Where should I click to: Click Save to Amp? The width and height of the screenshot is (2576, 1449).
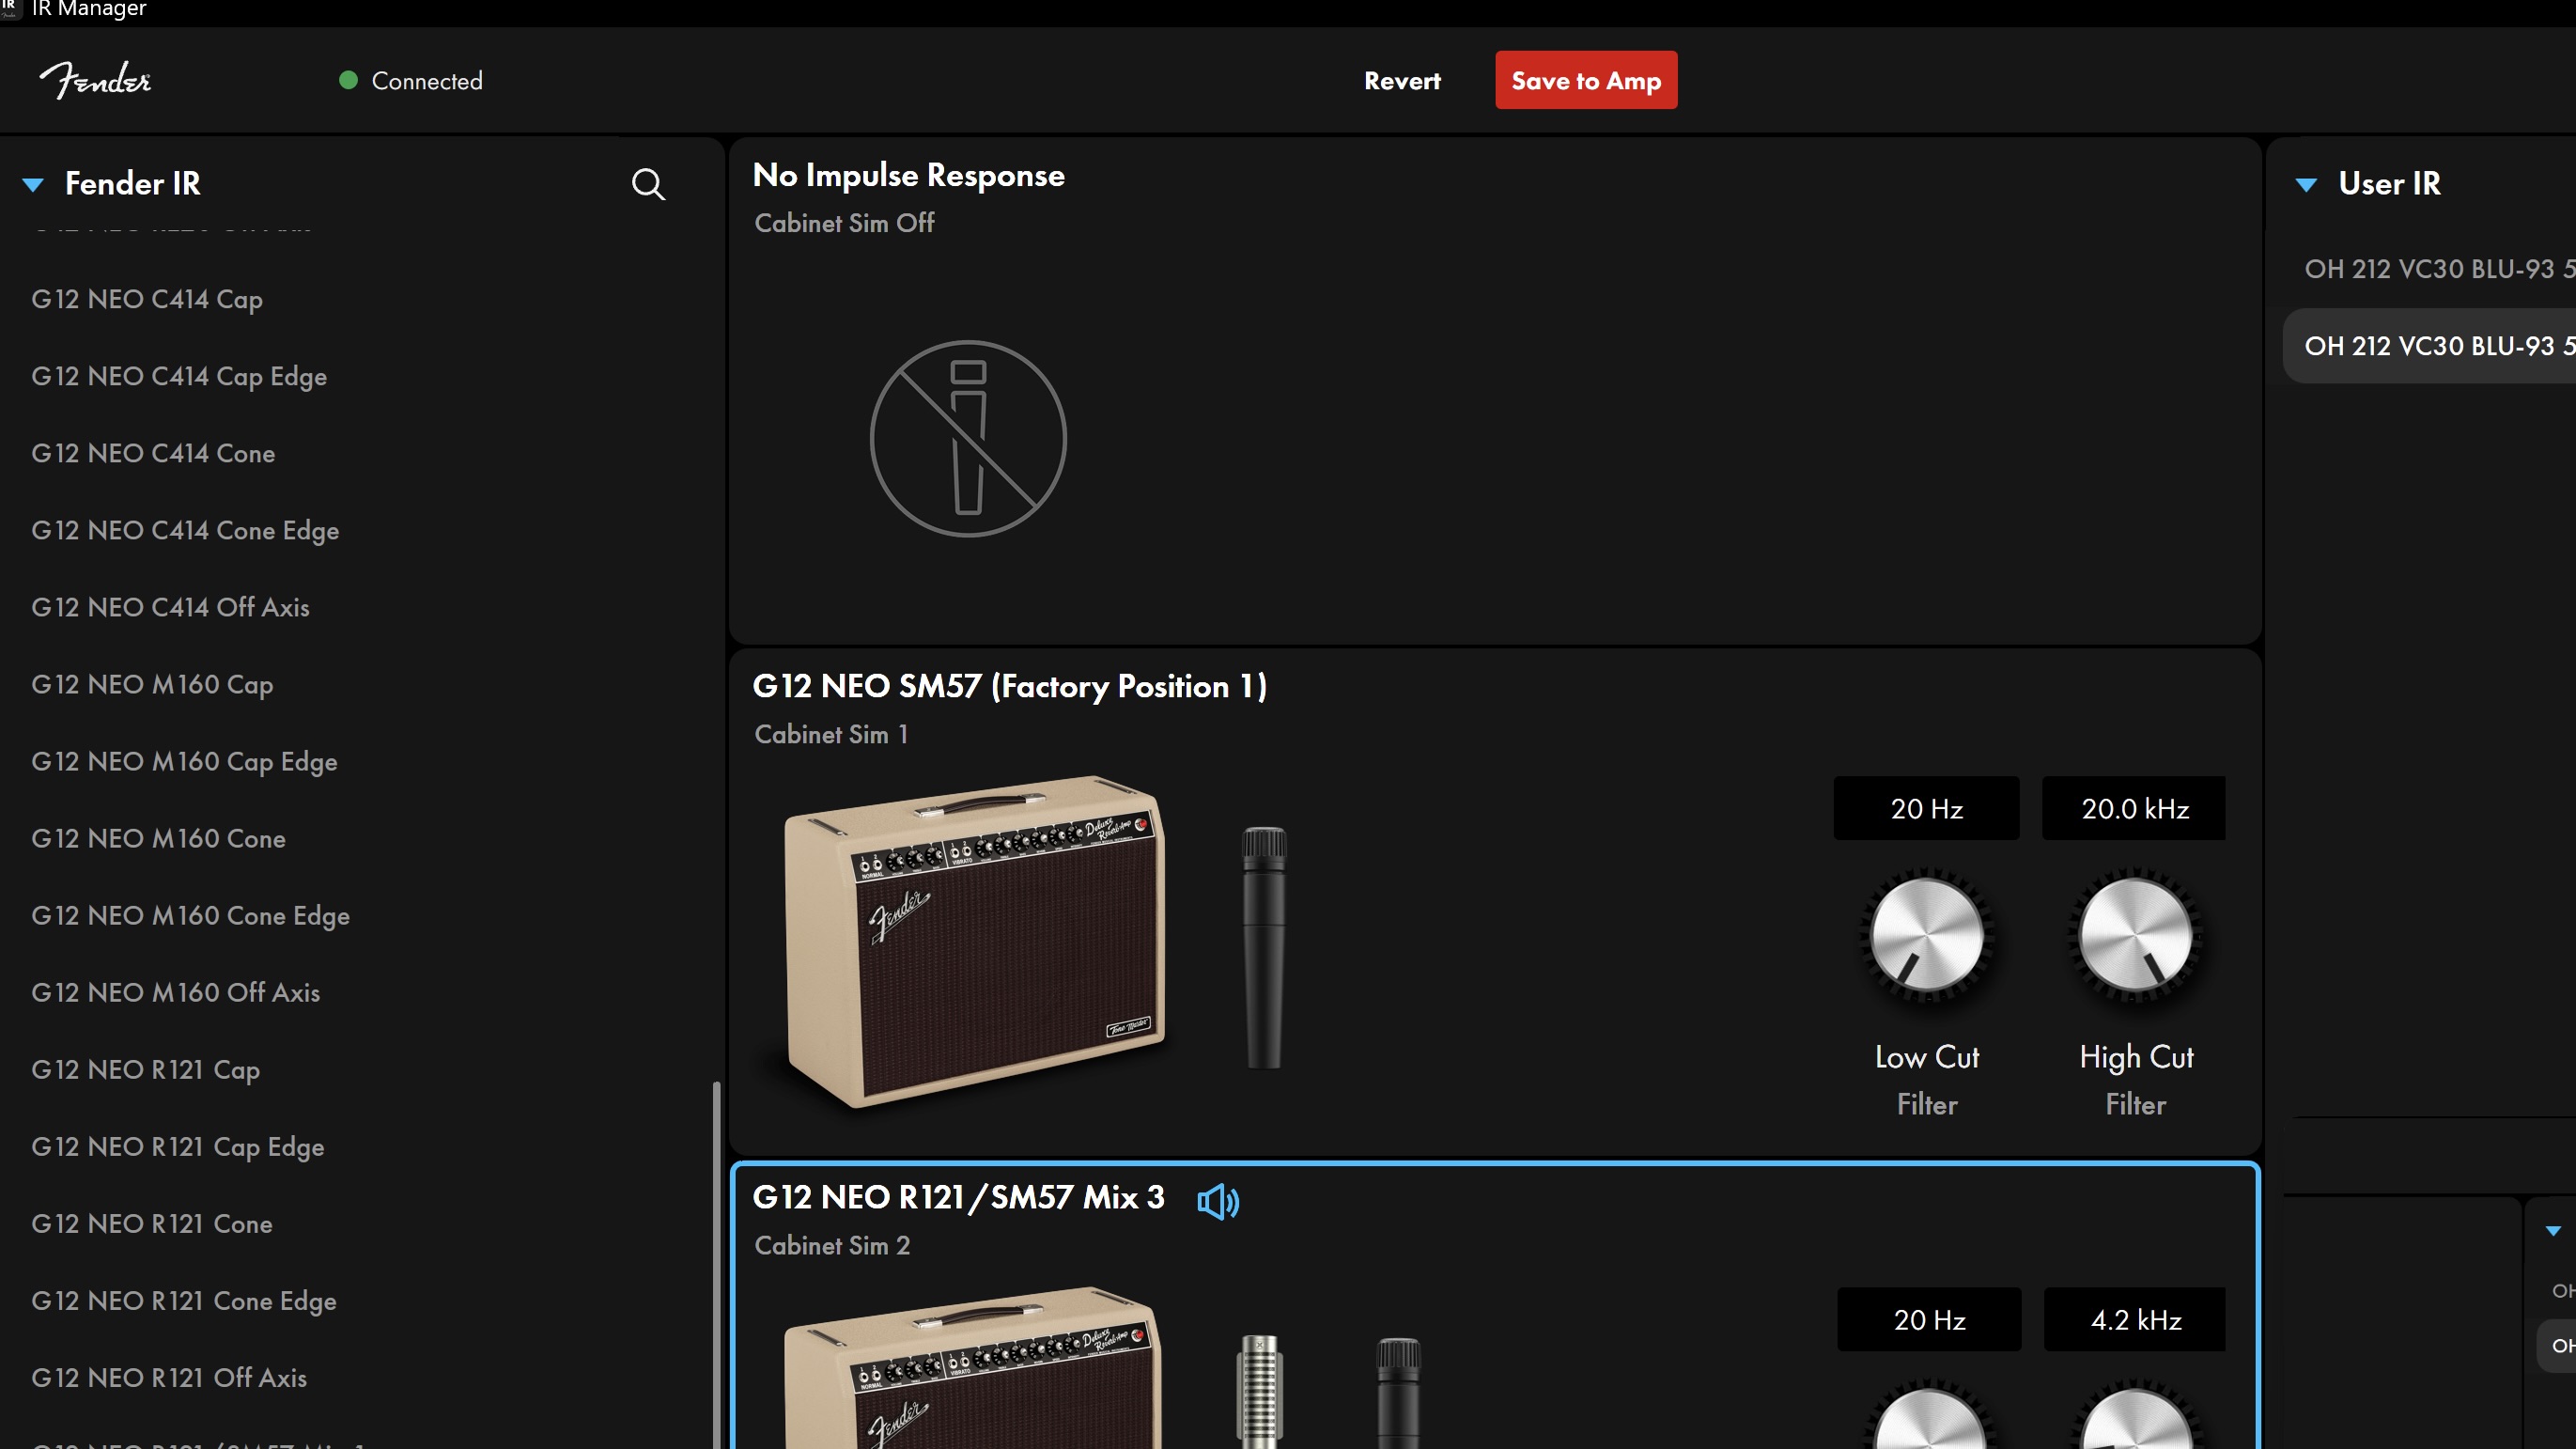1586,80
